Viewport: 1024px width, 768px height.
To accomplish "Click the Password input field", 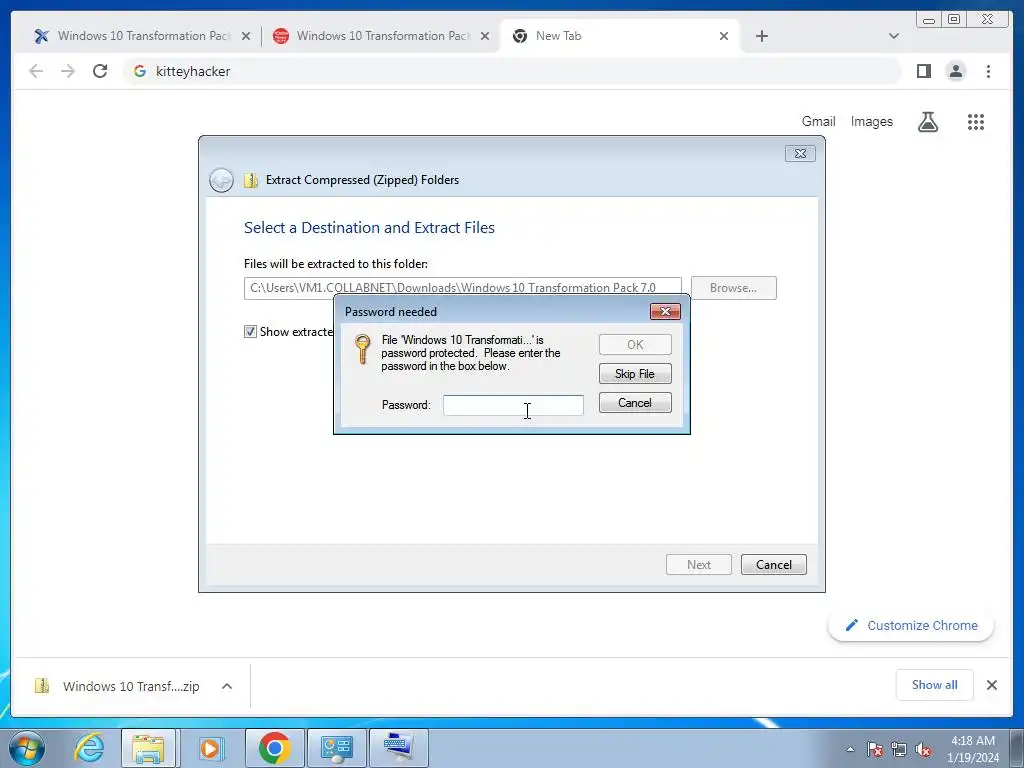I will click(x=513, y=405).
